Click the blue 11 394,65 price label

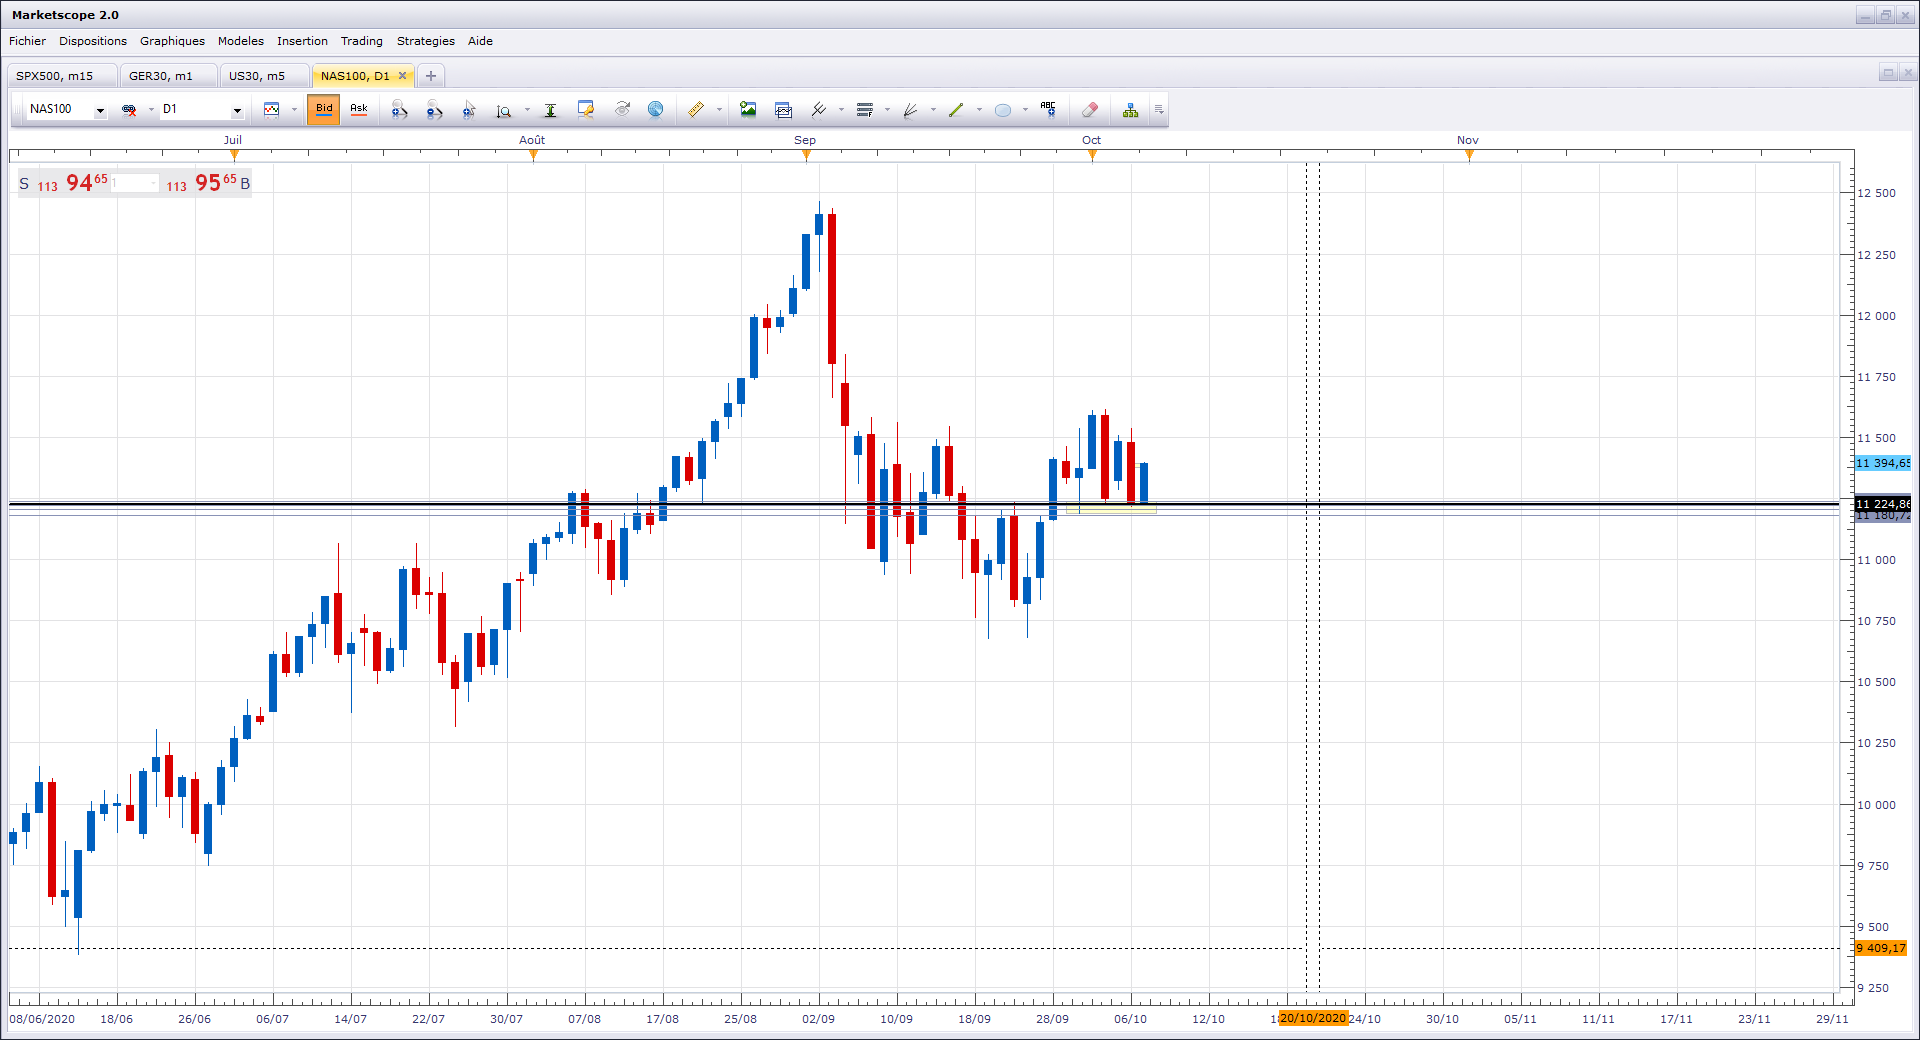tap(1883, 463)
